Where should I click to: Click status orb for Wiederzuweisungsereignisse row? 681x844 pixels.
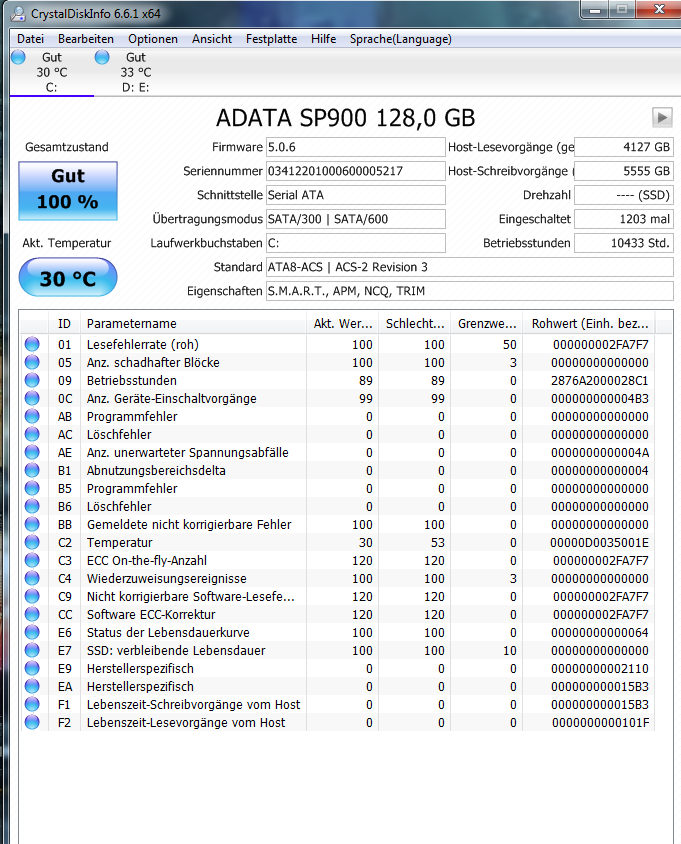32,578
